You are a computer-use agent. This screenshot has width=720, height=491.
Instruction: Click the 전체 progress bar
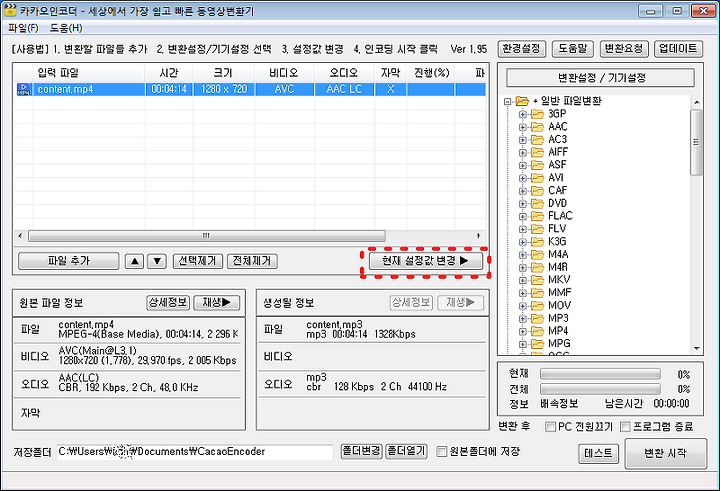click(x=600, y=389)
